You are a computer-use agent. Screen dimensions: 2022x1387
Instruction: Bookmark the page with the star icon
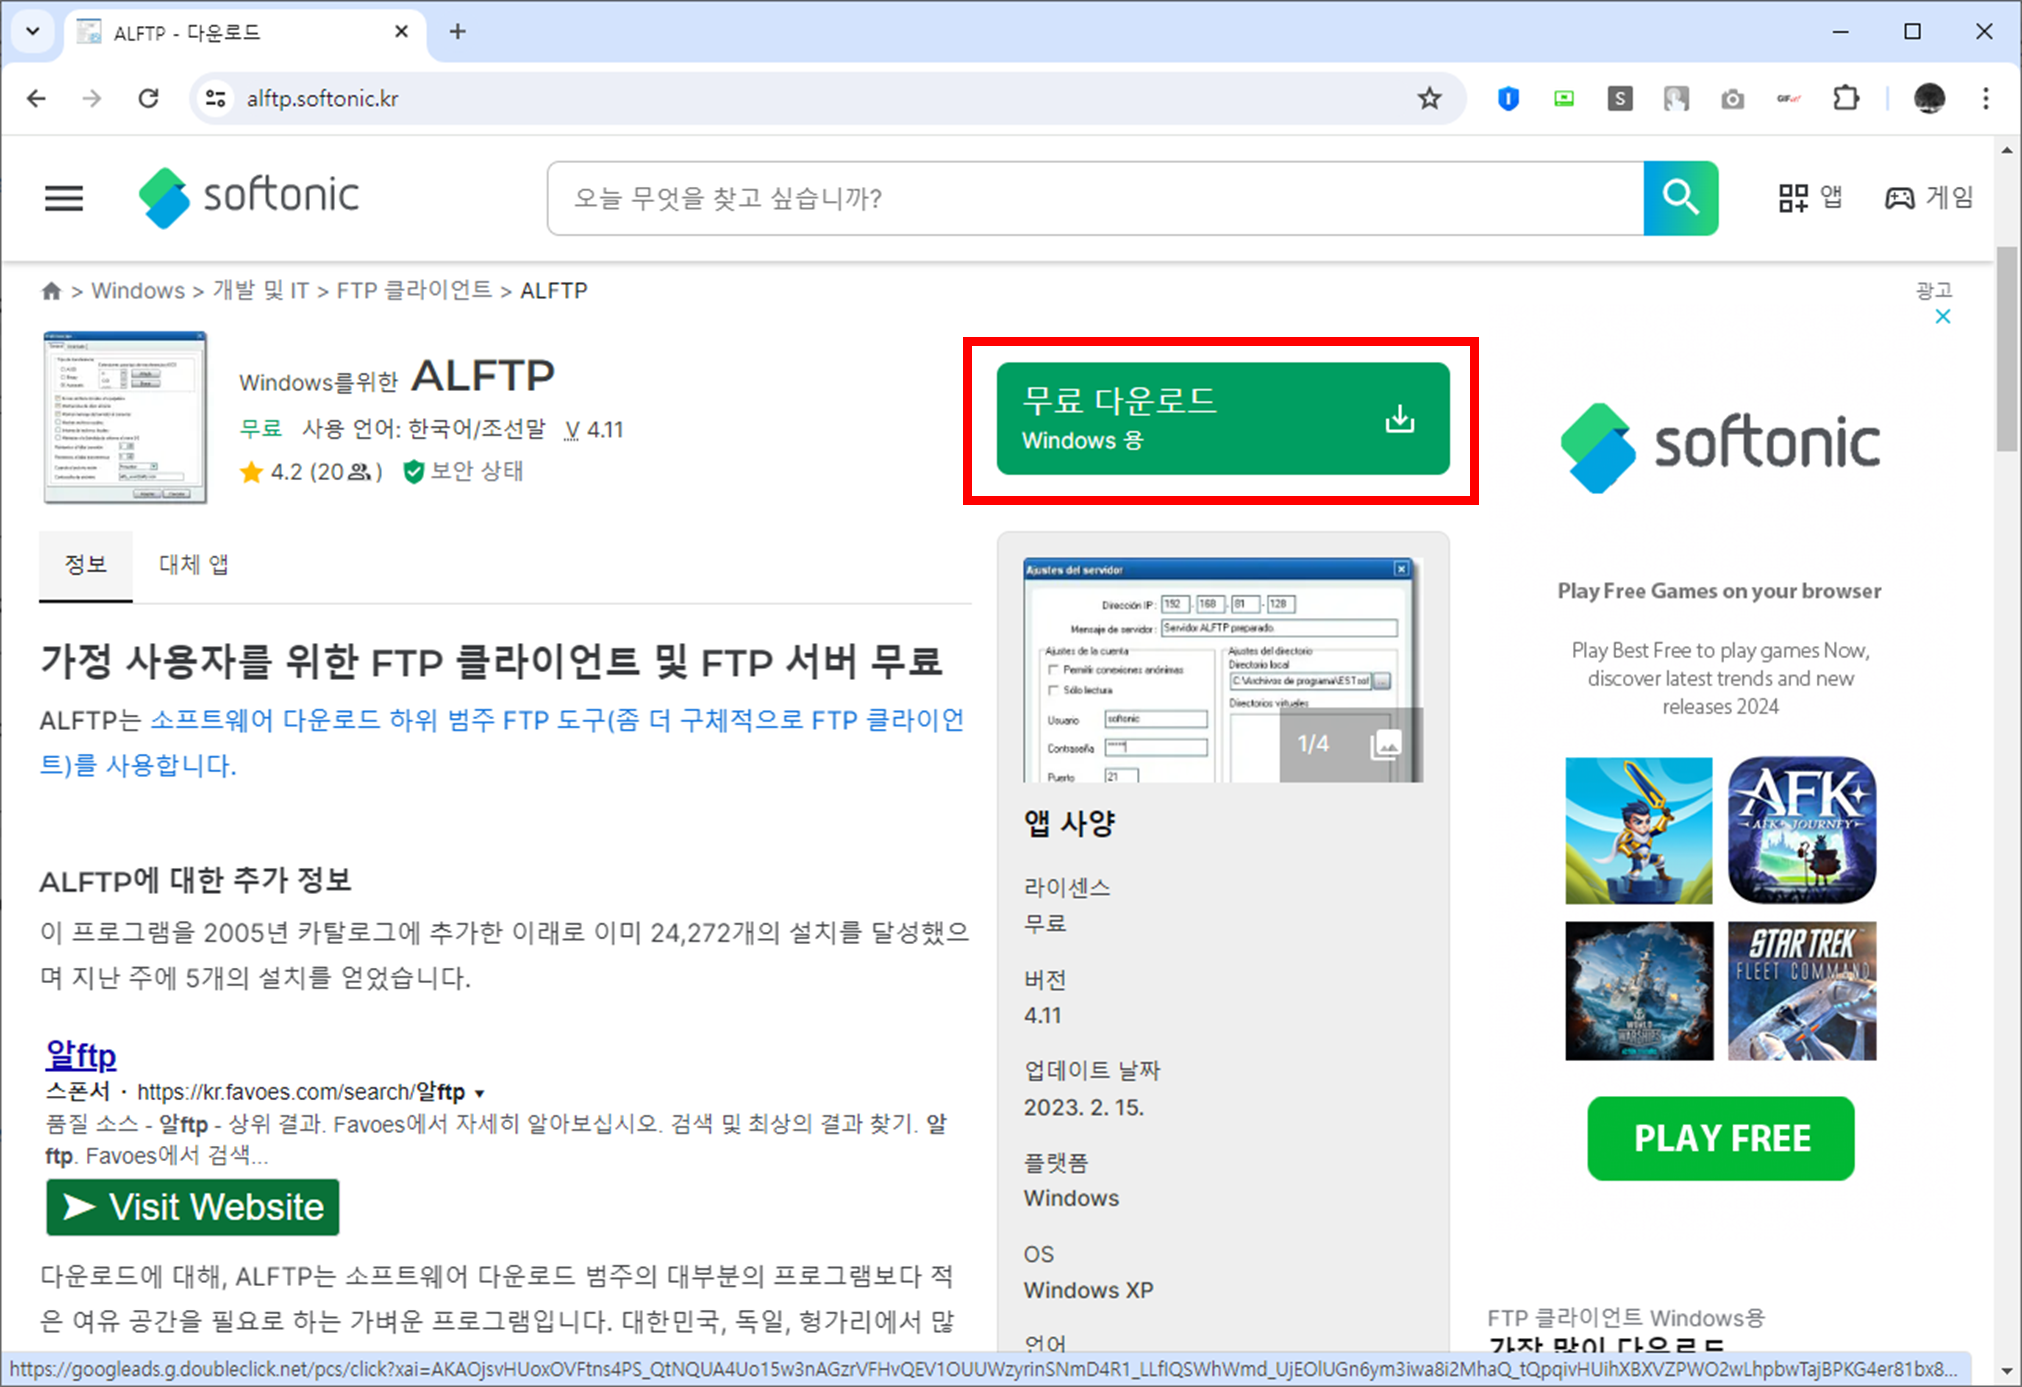click(1429, 98)
